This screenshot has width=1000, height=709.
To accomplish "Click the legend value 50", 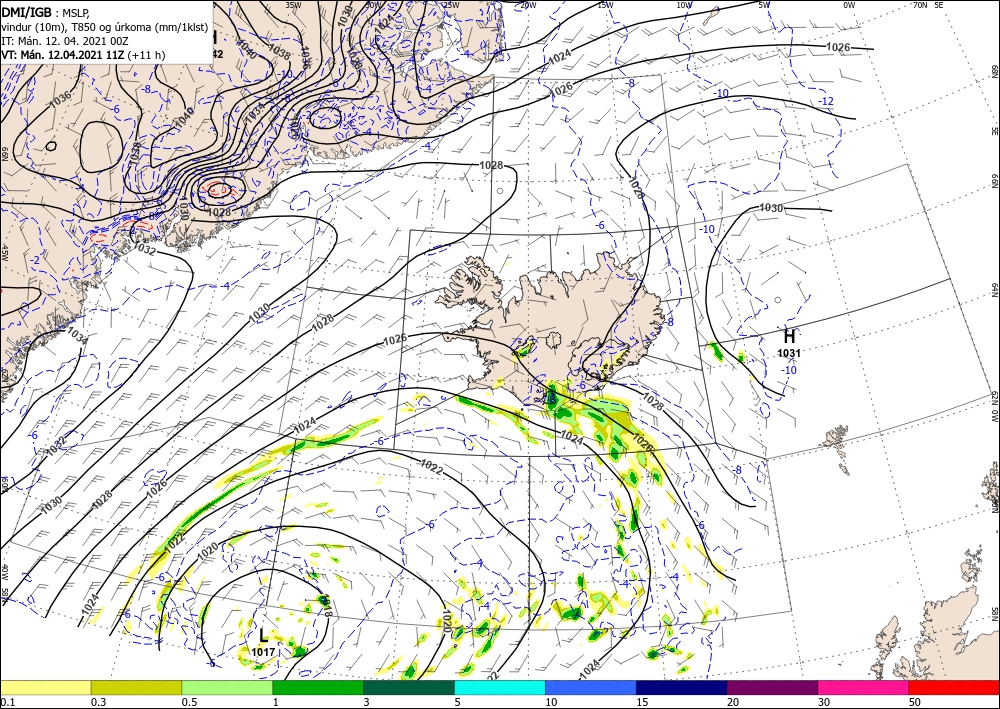I will coord(915,702).
